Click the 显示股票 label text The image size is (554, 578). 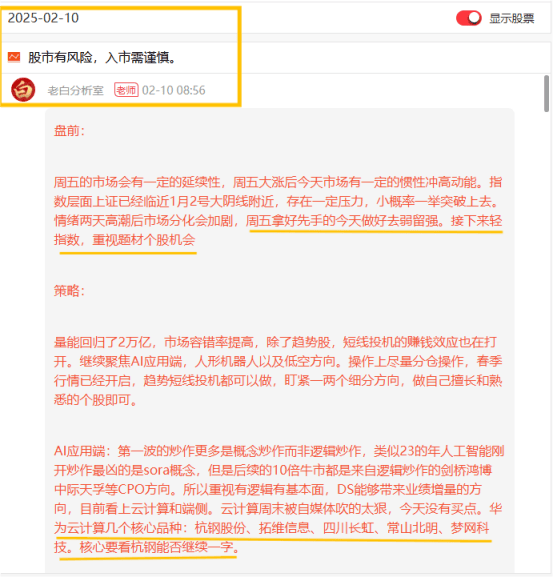tap(512, 18)
